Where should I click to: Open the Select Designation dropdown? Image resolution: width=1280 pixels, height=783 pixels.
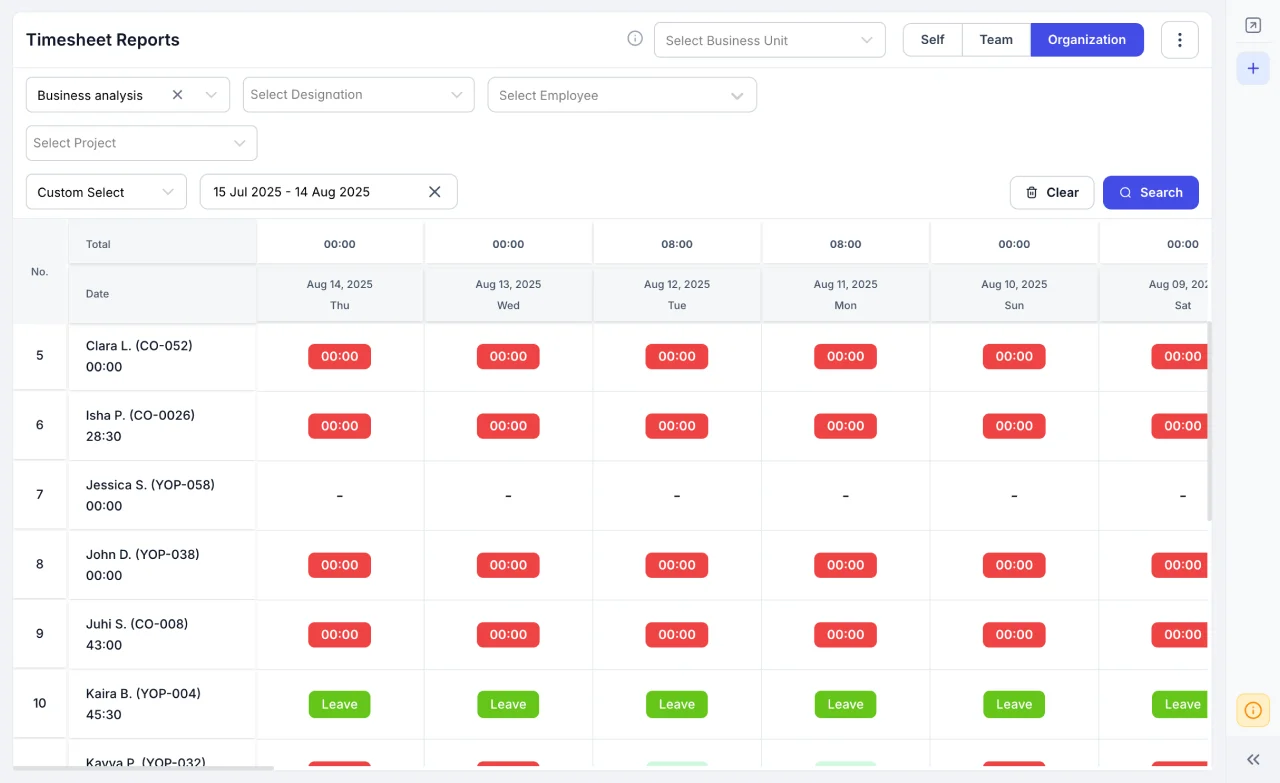pyautogui.click(x=358, y=95)
